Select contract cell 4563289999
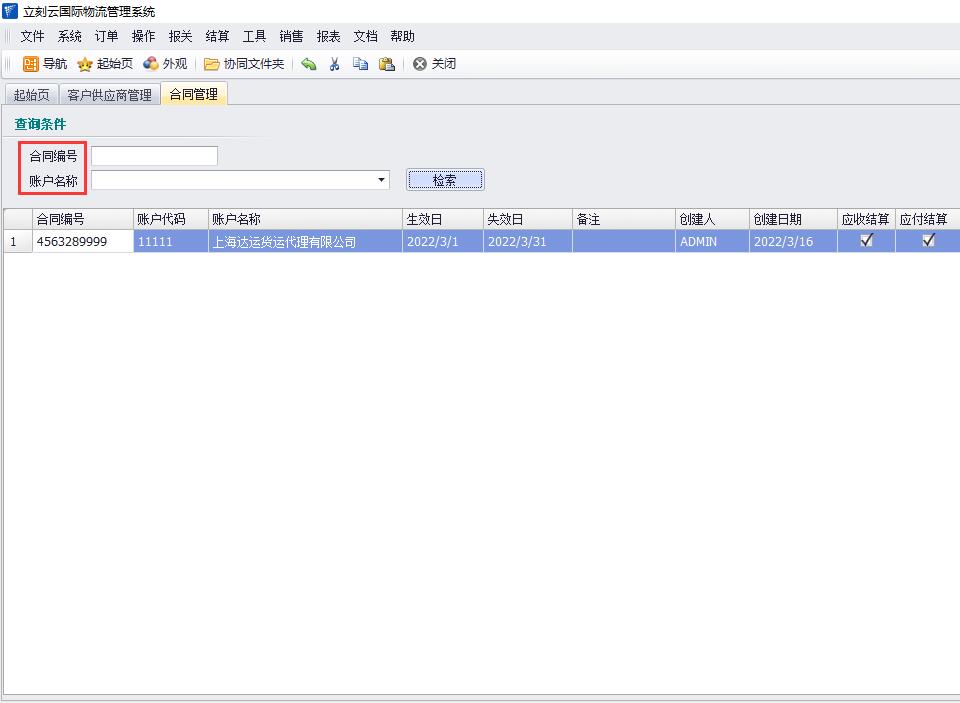This screenshot has height=703, width=960. click(x=82, y=242)
